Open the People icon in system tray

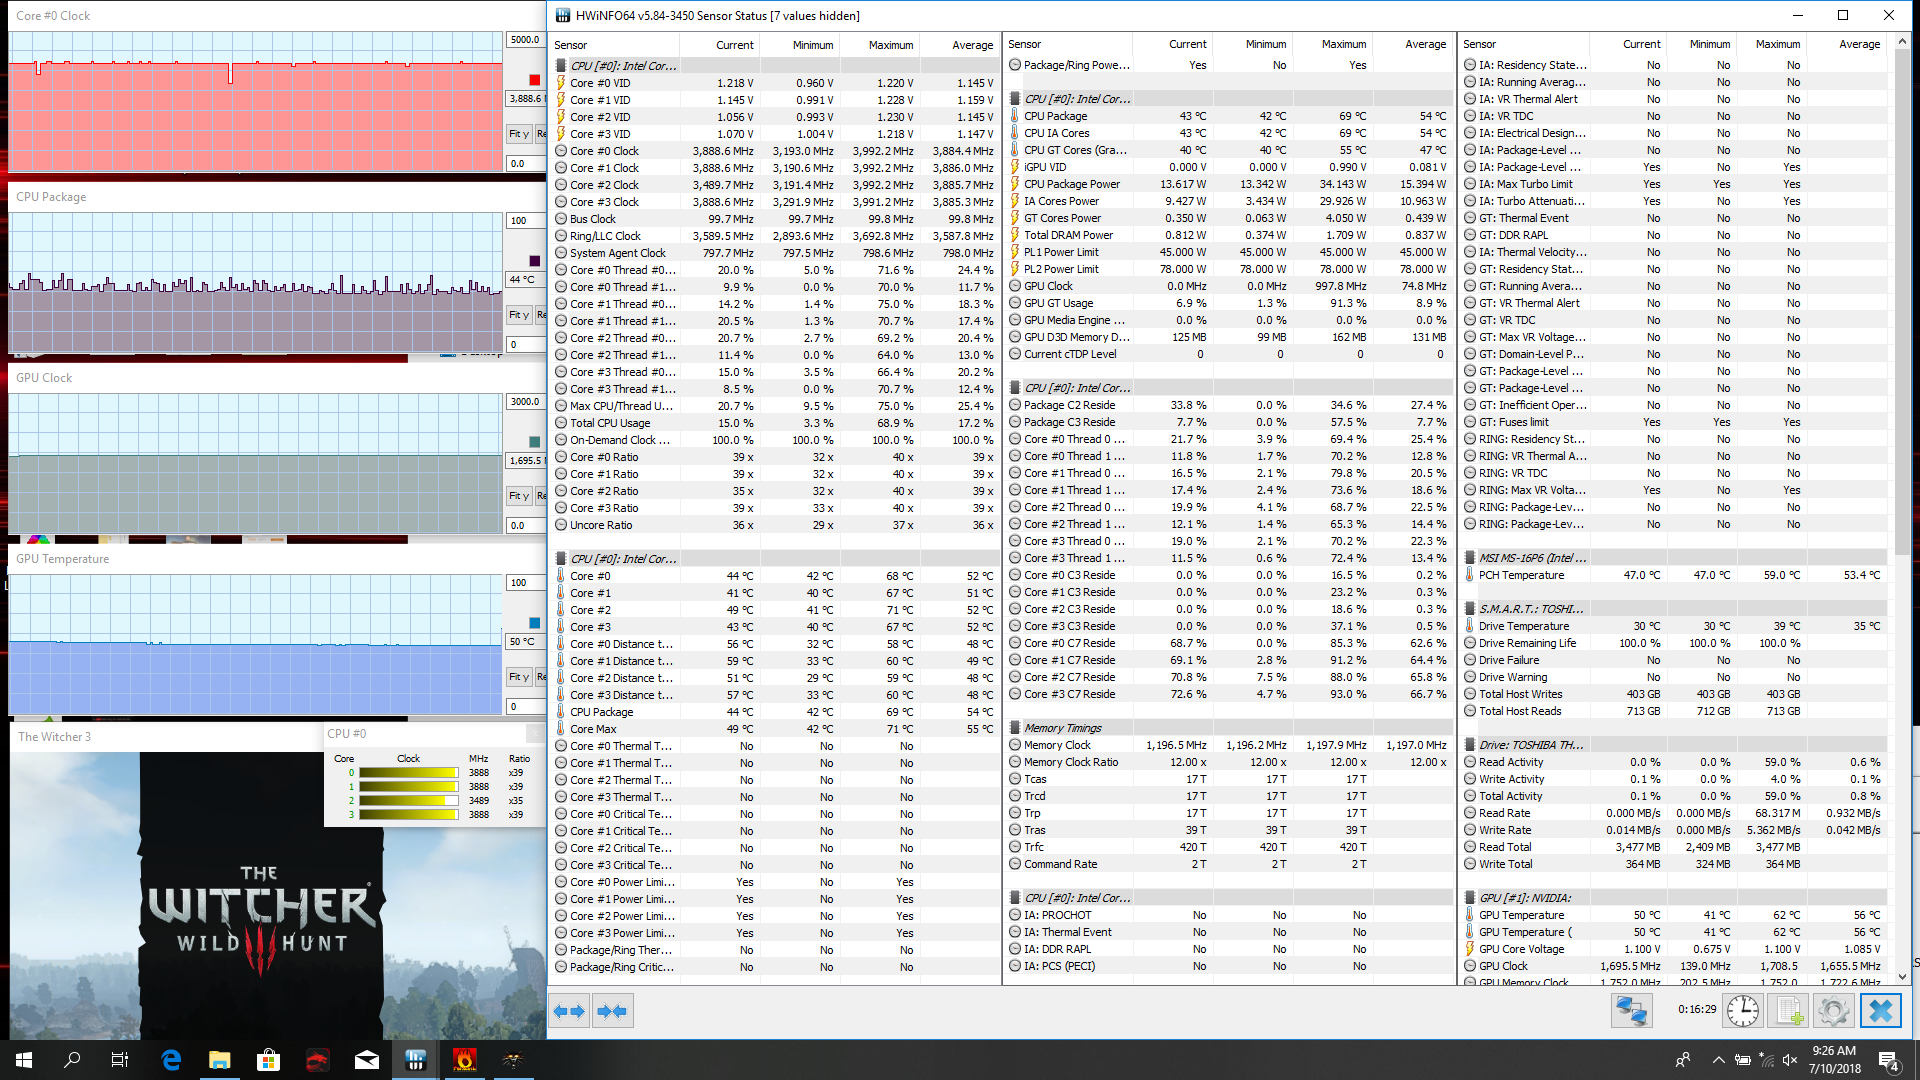point(1683,1060)
